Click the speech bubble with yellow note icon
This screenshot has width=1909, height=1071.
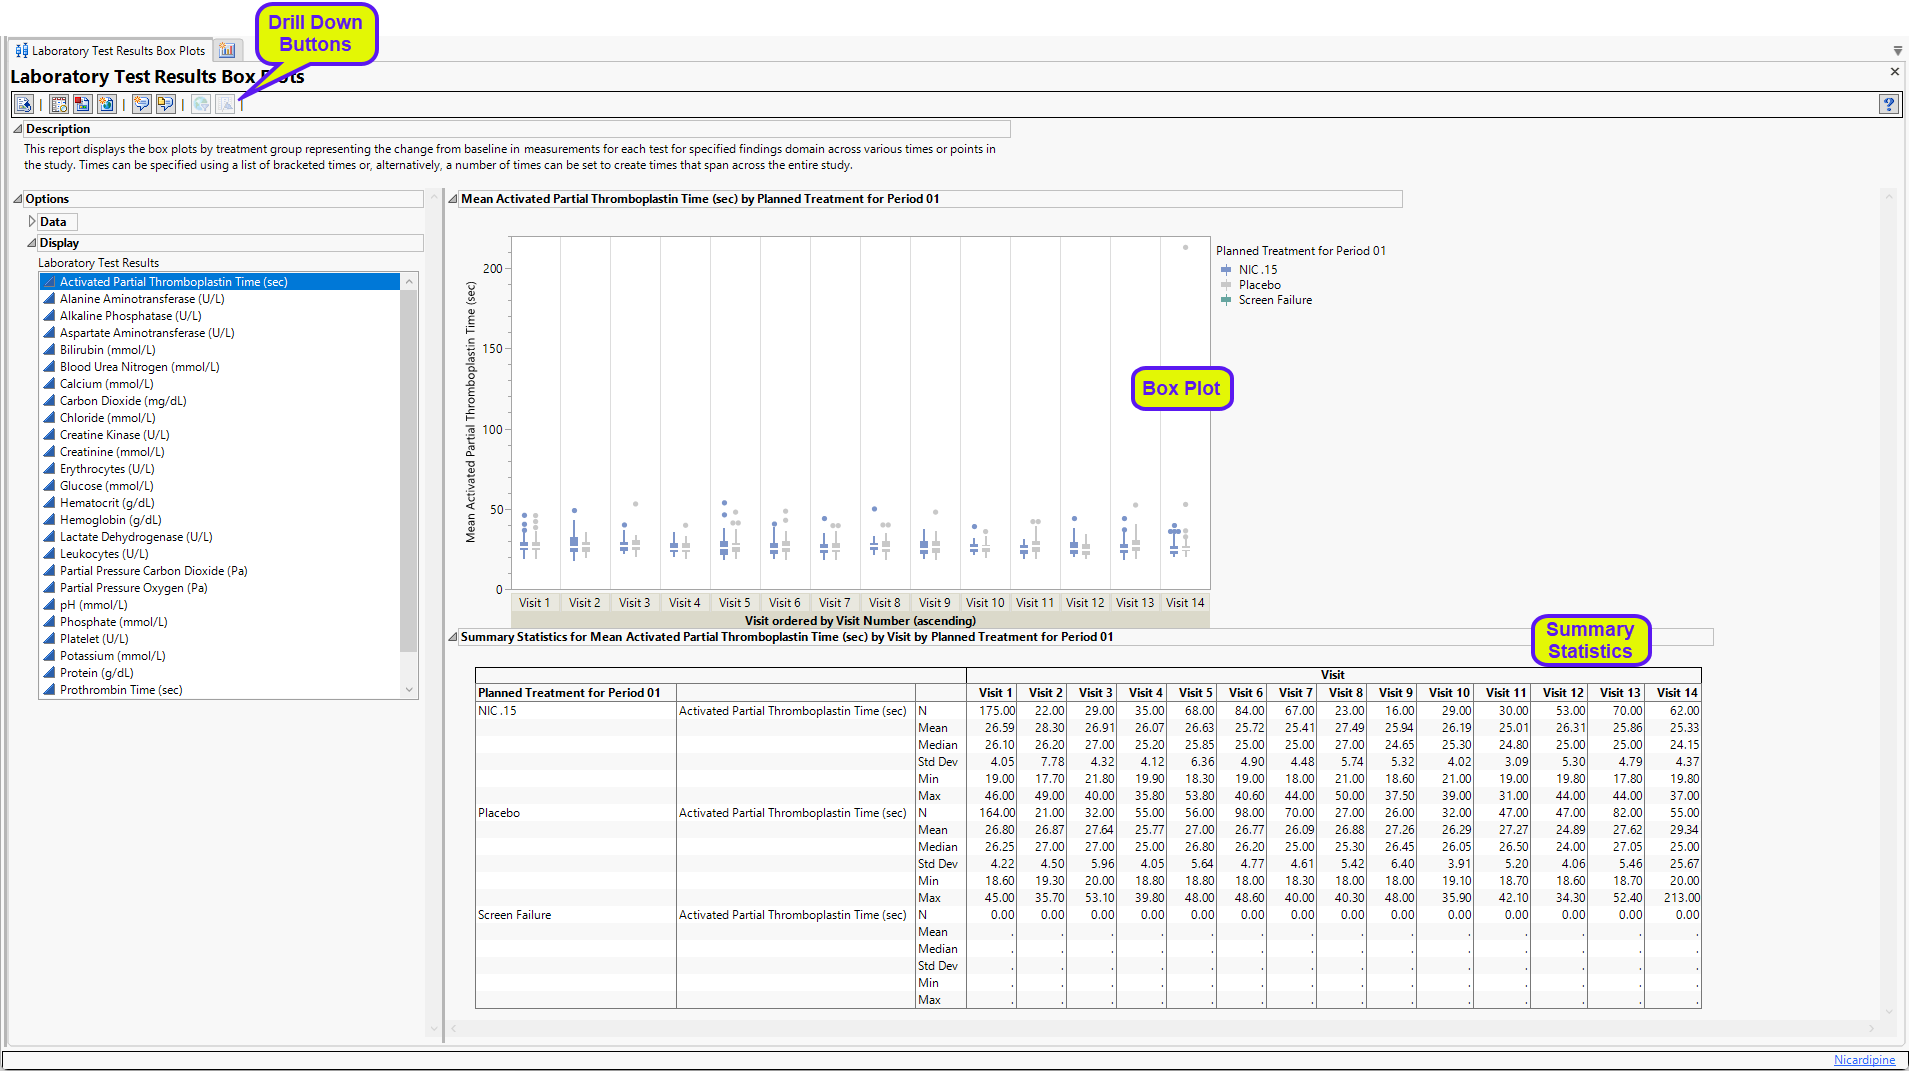coord(165,104)
